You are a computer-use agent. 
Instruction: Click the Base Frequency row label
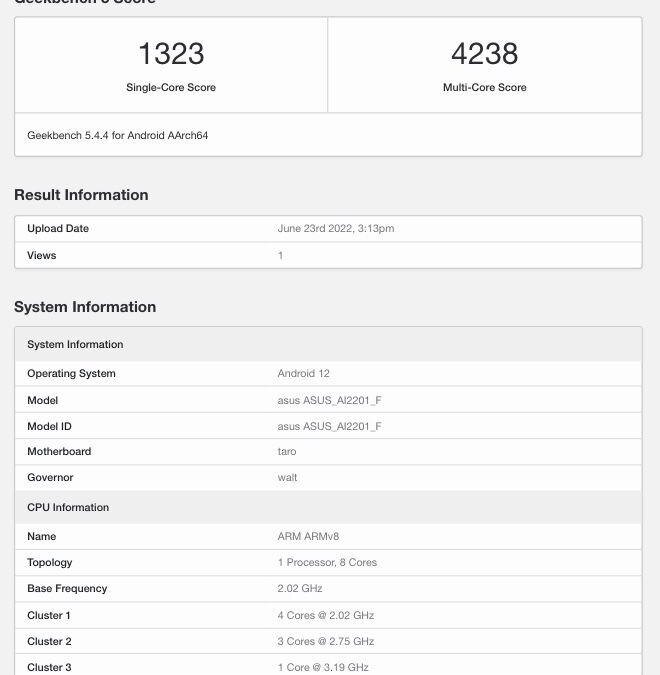(x=67, y=589)
